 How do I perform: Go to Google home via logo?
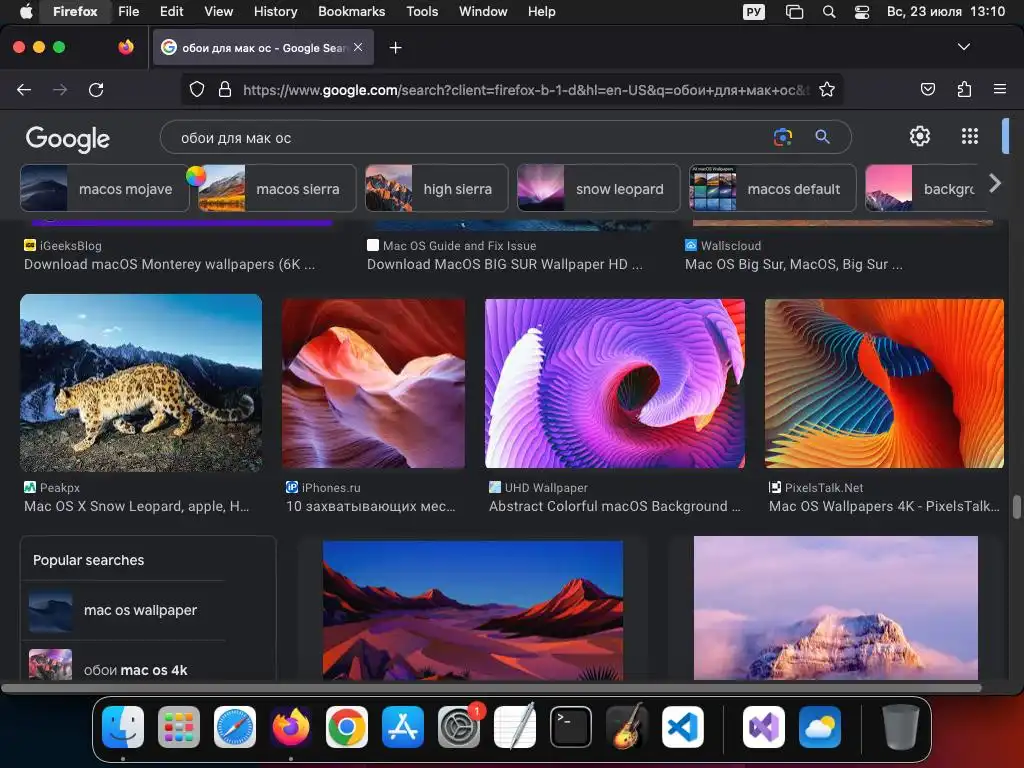68,138
